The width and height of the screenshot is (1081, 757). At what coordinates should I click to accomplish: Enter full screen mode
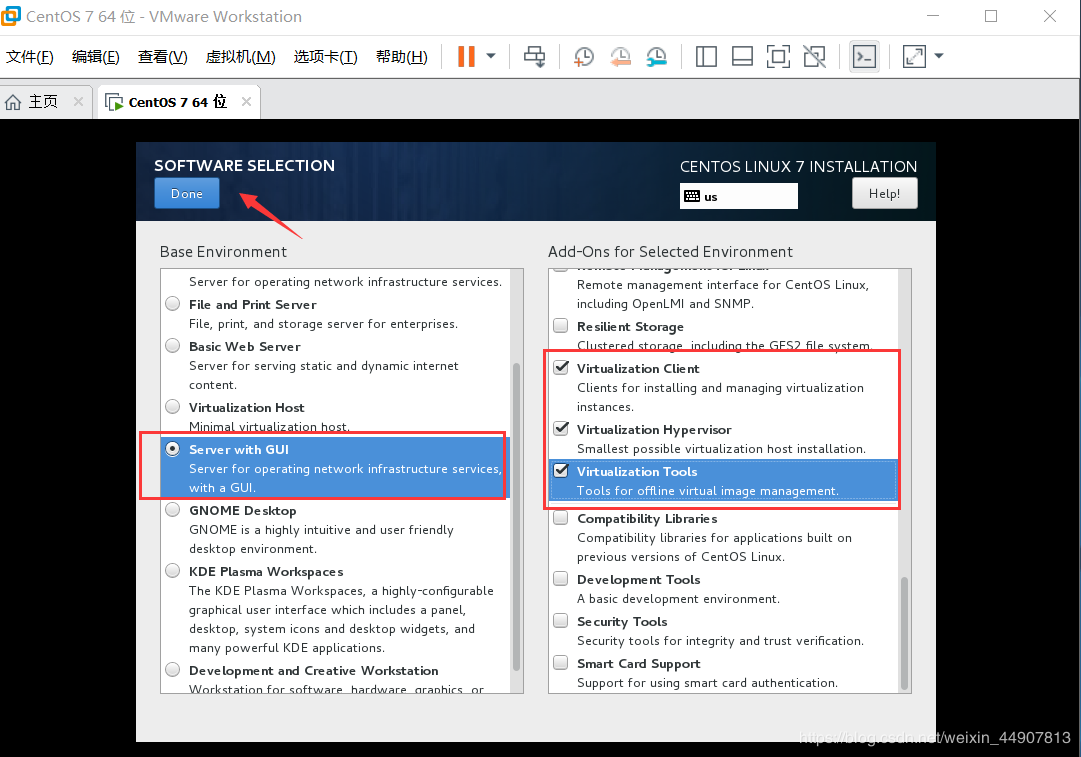(x=778, y=57)
